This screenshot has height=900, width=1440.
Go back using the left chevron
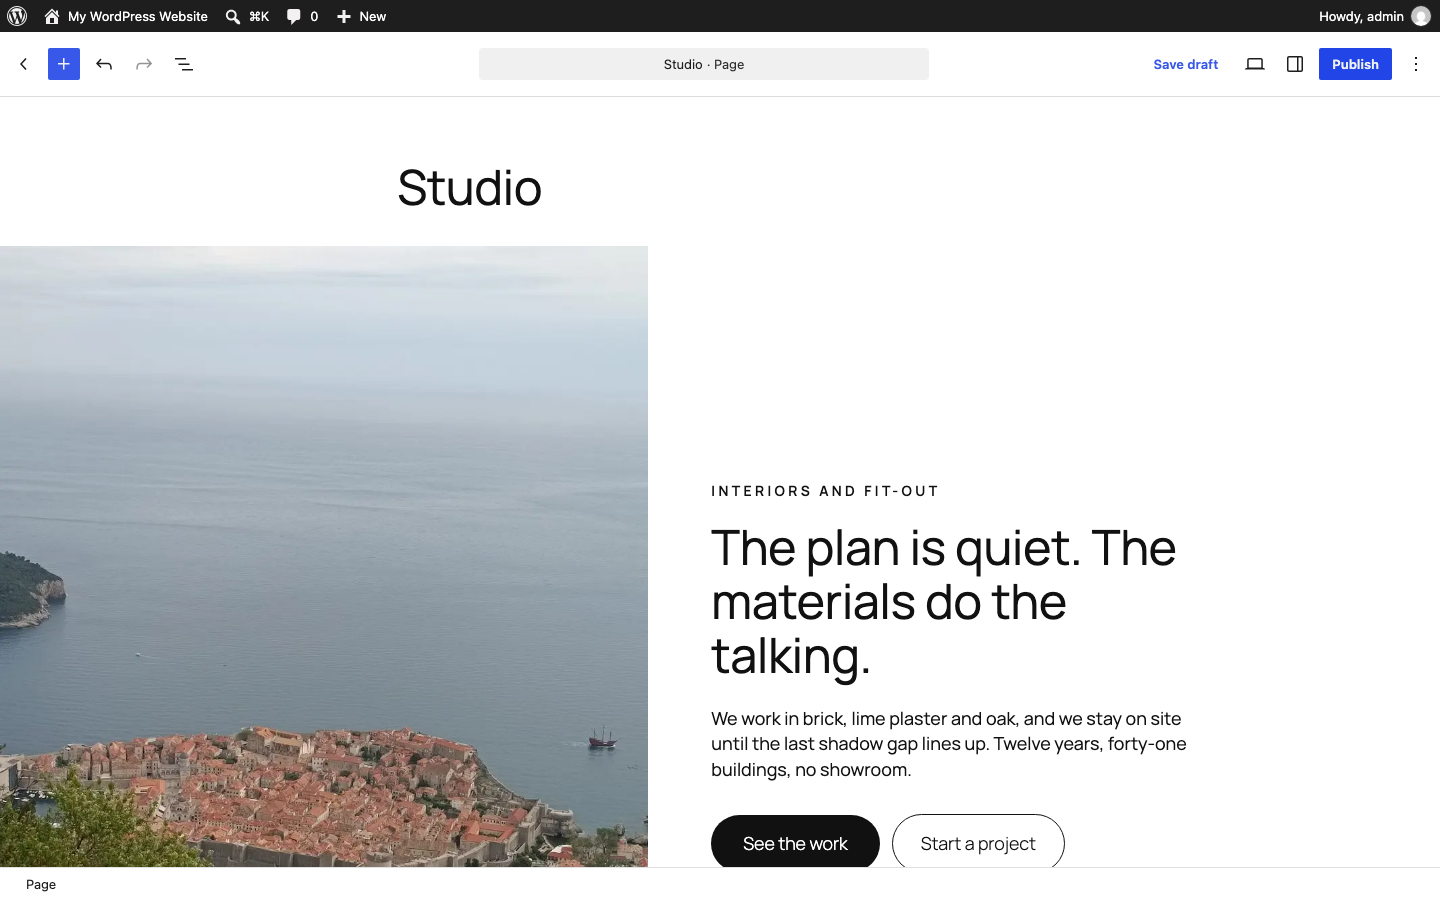(x=24, y=64)
